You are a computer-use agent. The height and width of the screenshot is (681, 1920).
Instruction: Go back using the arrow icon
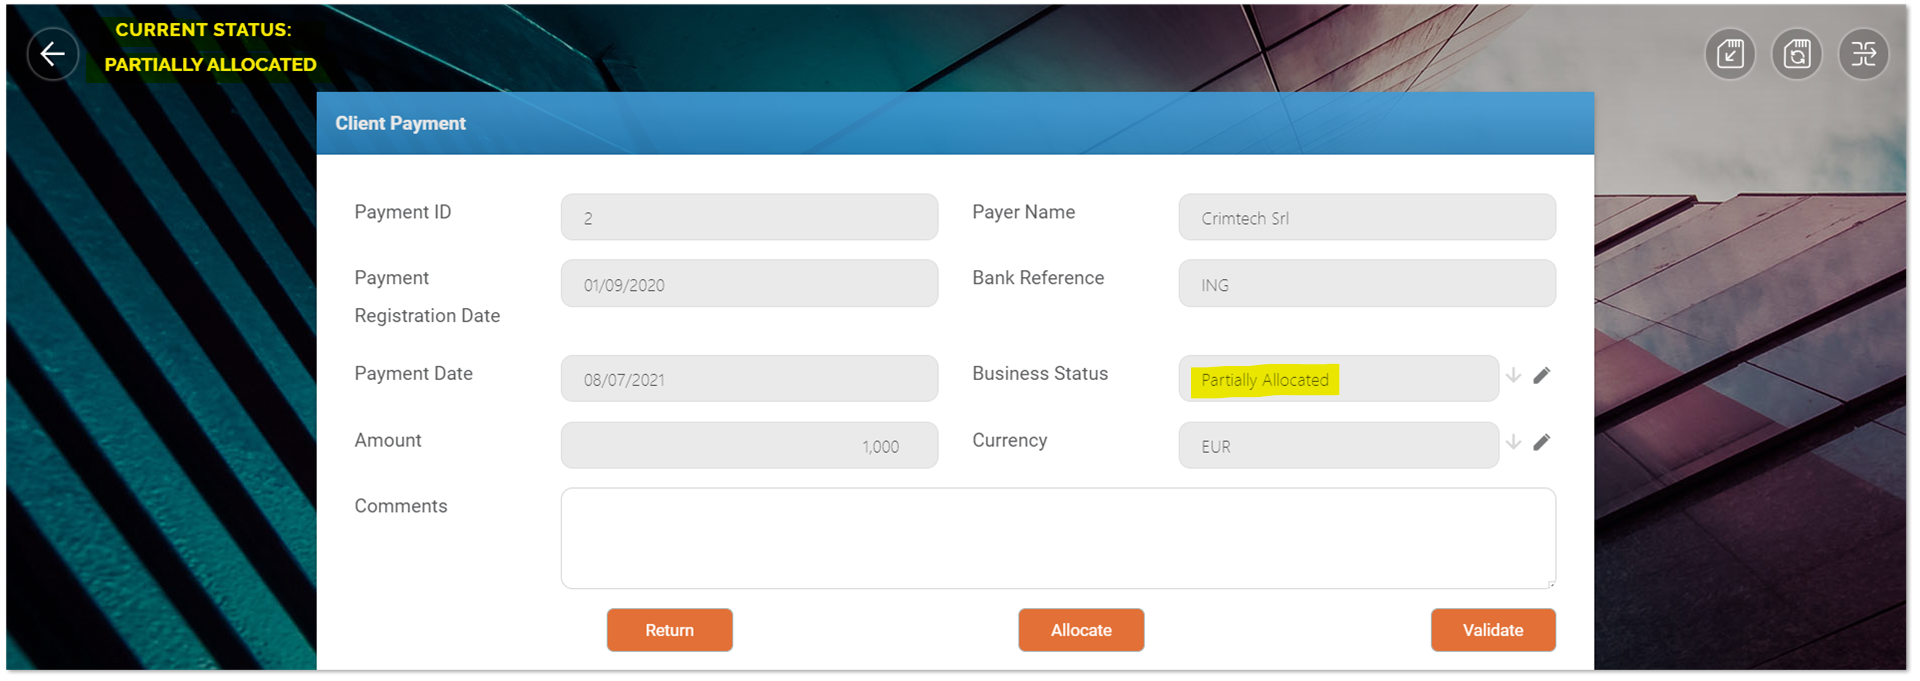(53, 54)
